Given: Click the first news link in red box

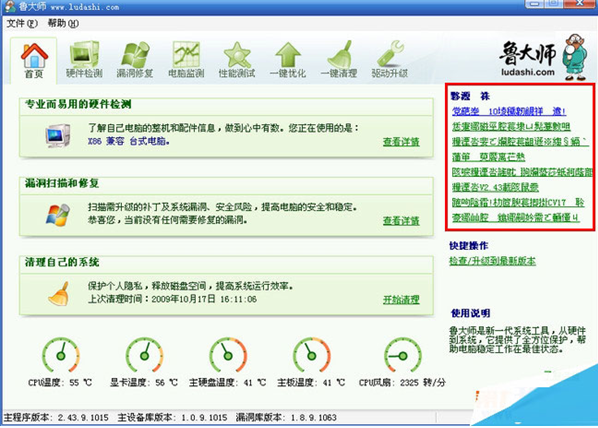Looking at the screenshot, I should tap(509, 111).
